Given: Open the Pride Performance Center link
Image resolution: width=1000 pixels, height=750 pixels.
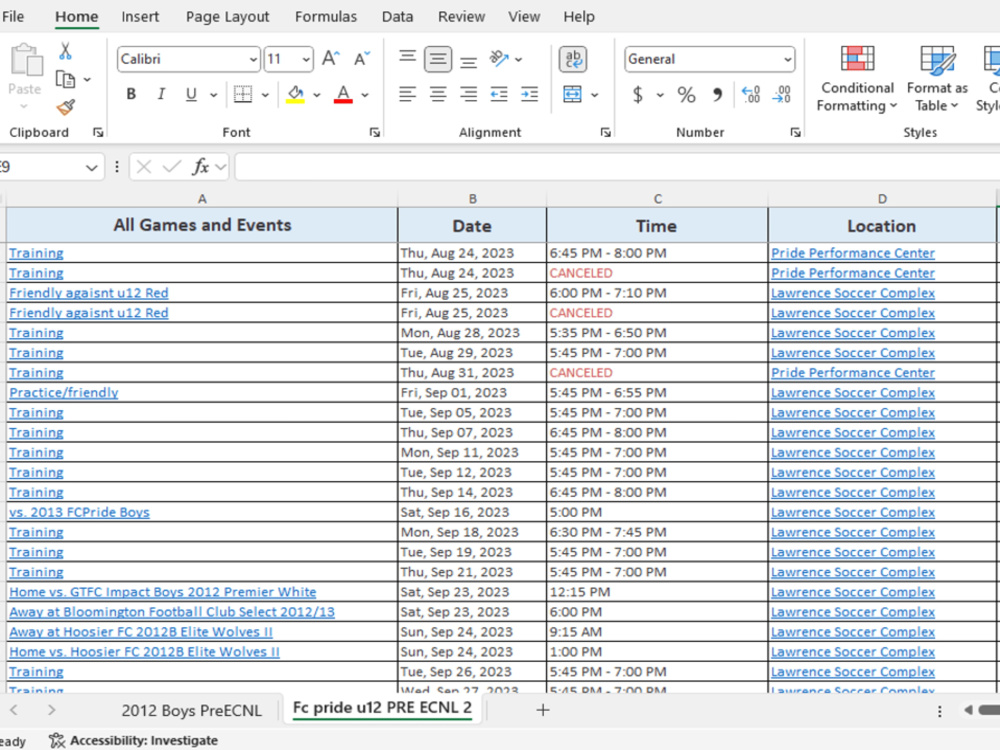Looking at the screenshot, I should [x=852, y=252].
